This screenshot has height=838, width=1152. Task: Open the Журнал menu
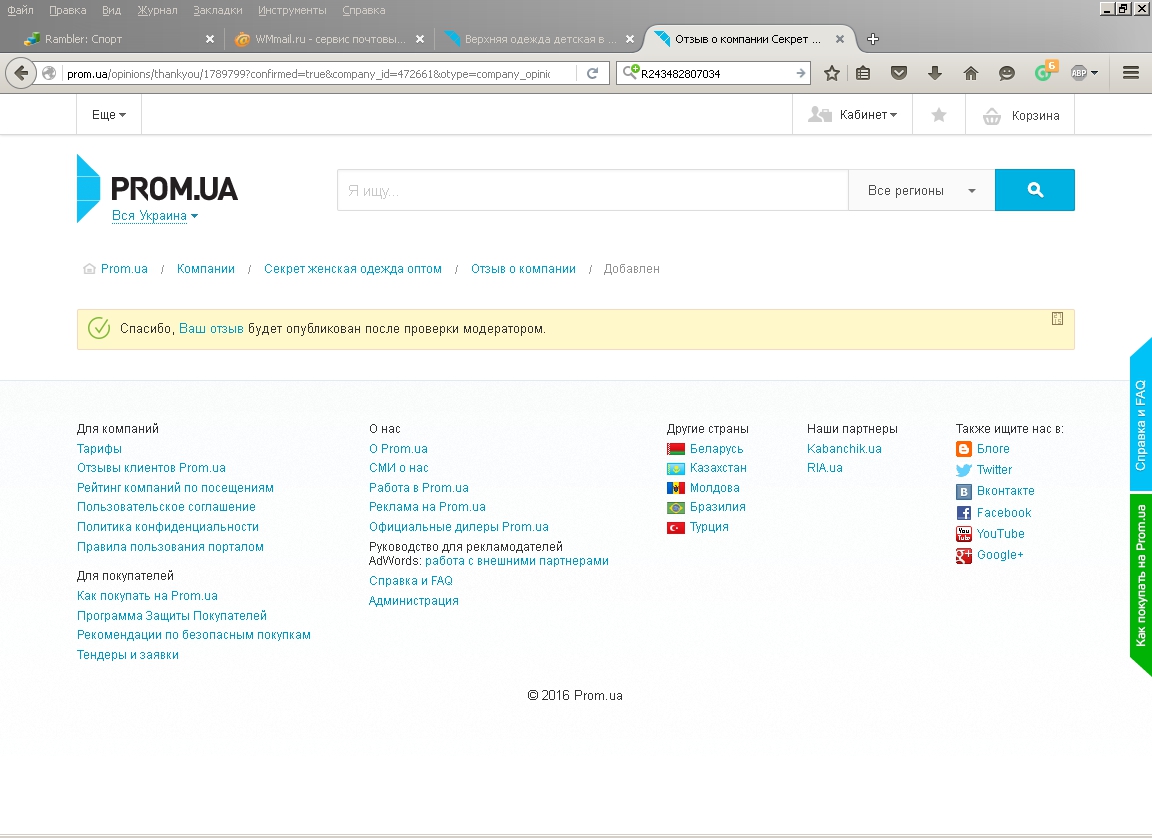pos(157,10)
